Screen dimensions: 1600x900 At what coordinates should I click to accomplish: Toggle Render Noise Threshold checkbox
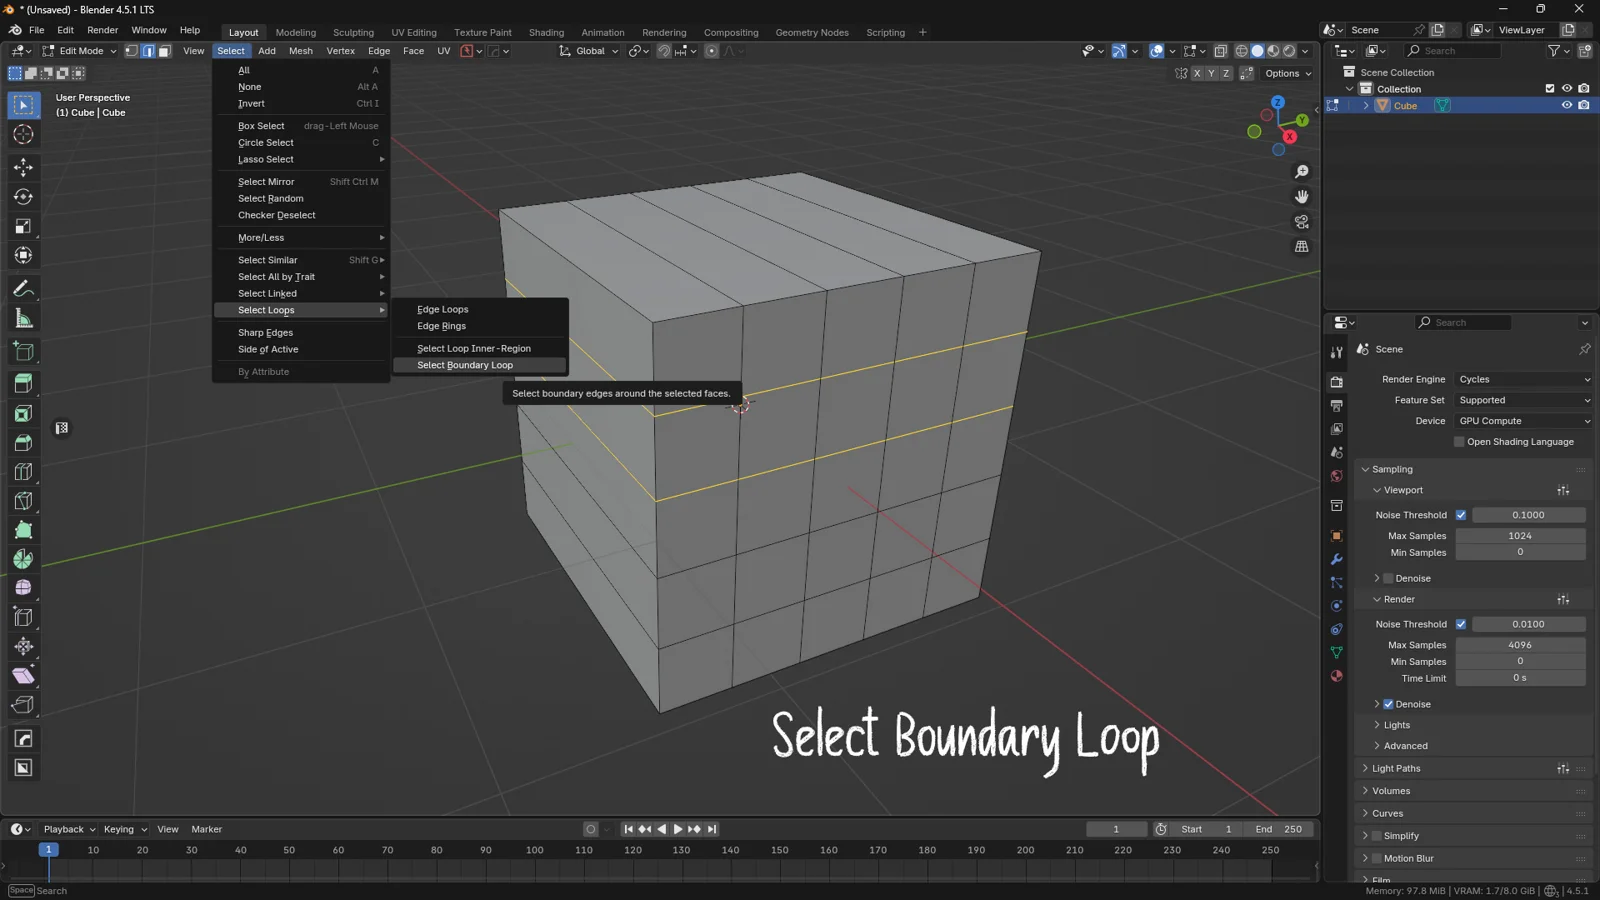click(1461, 624)
